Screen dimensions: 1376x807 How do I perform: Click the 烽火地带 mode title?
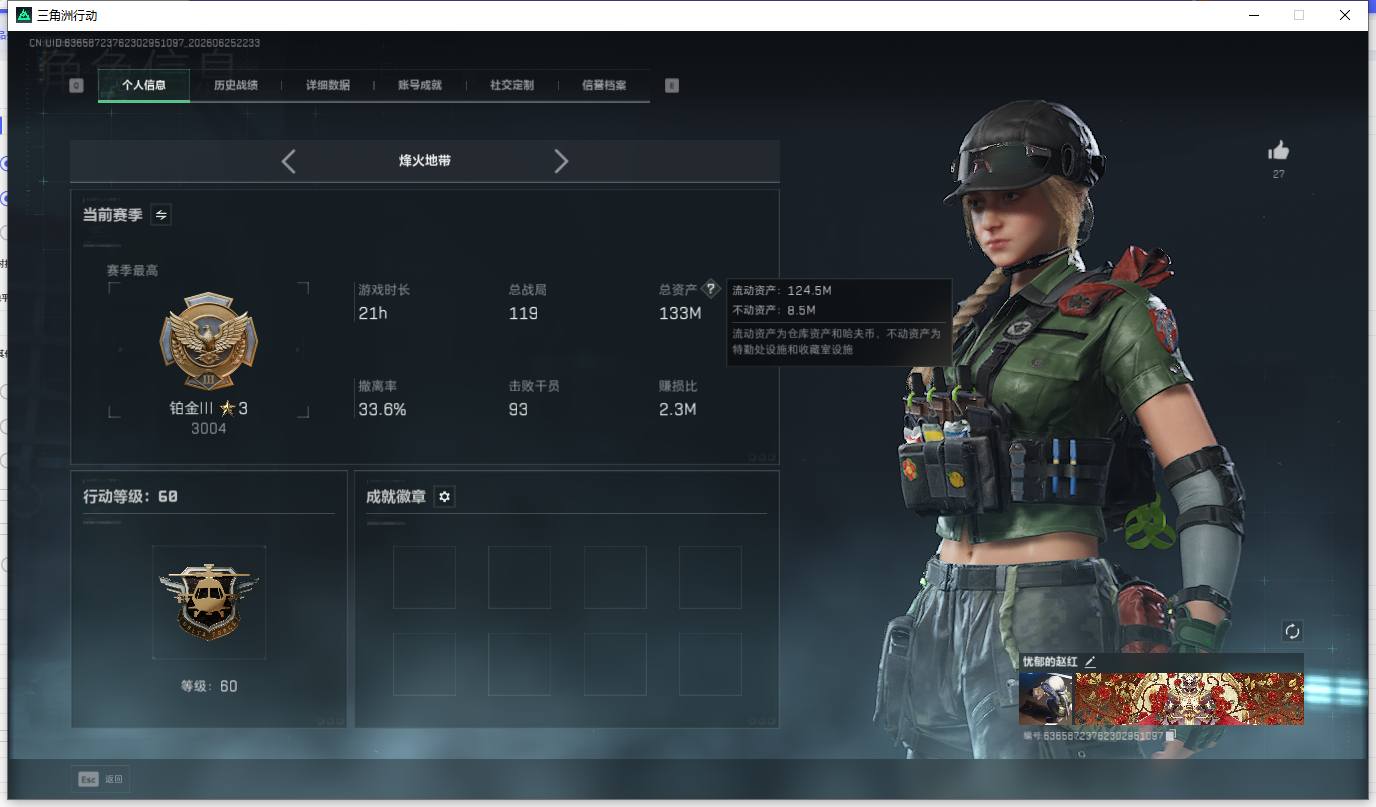coord(425,161)
